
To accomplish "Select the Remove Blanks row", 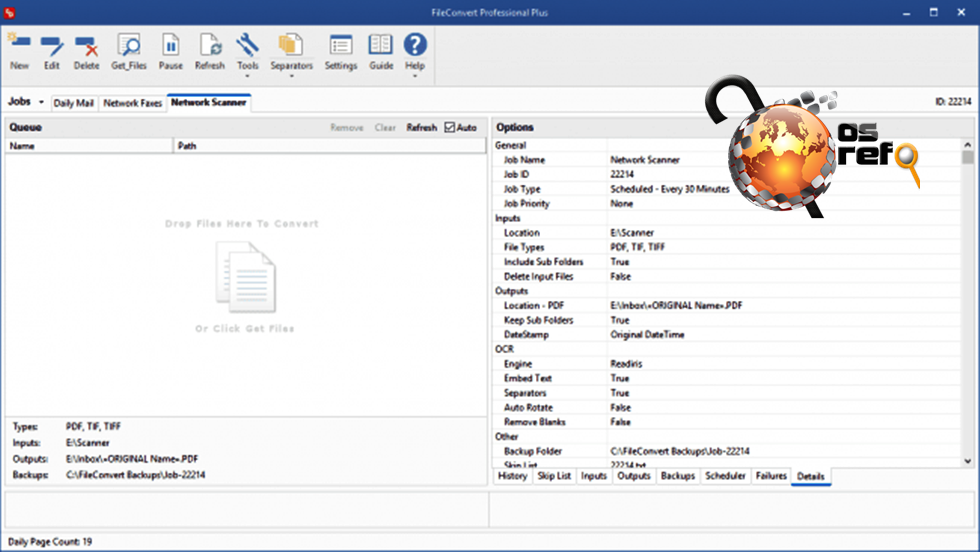I will (727, 422).
